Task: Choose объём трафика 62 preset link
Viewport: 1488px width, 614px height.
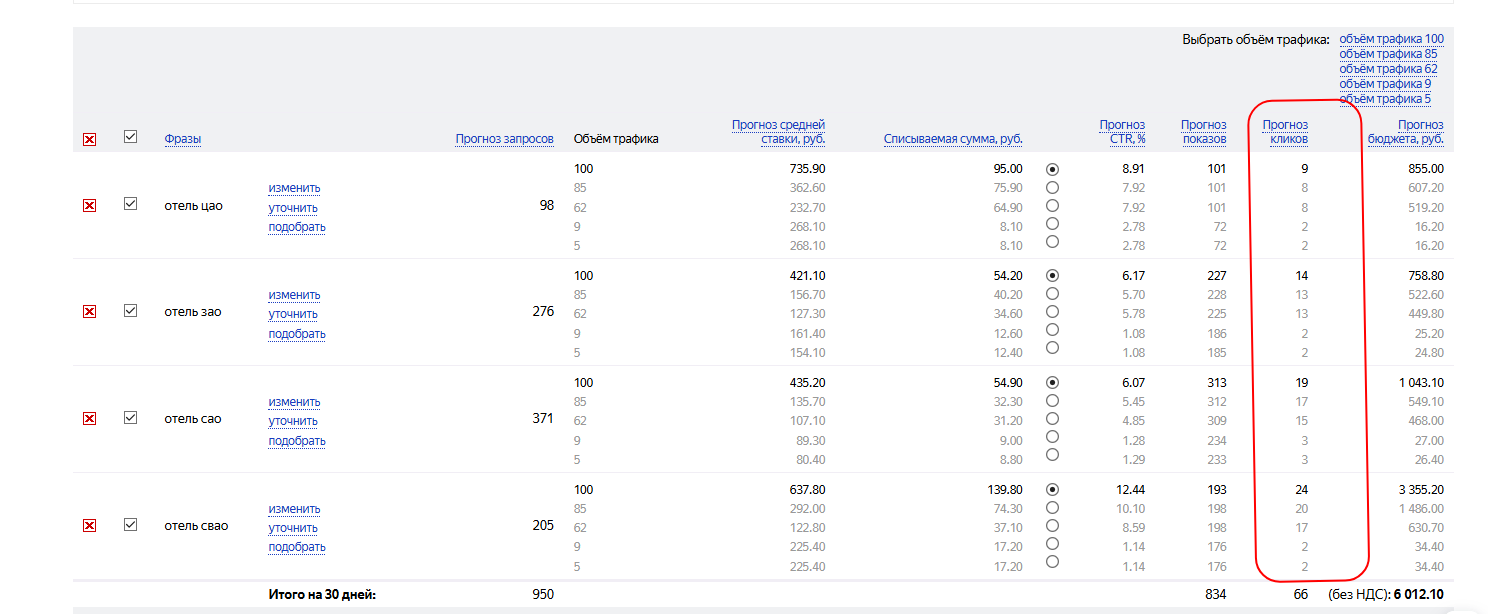Action: coord(1388,69)
